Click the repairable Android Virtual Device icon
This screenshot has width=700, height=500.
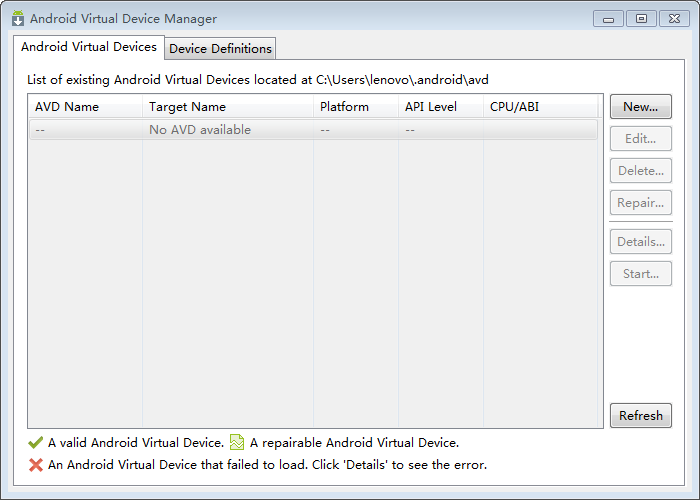click(237, 442)
